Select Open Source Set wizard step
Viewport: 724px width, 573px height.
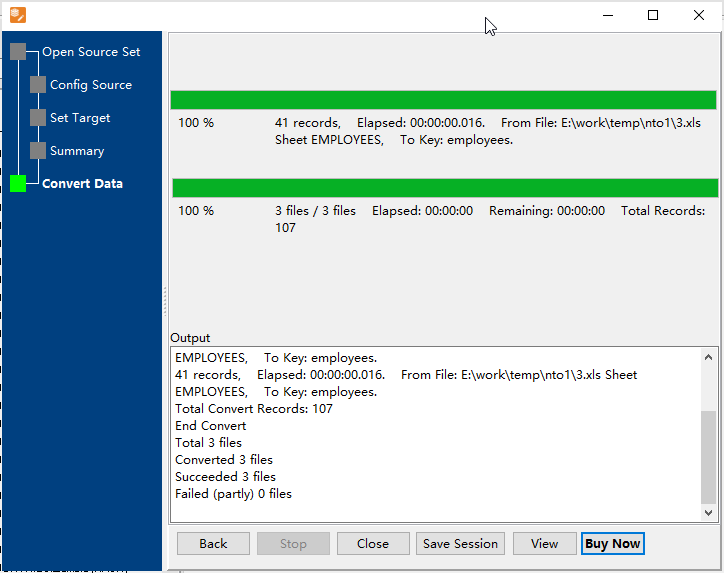point(91,52)
